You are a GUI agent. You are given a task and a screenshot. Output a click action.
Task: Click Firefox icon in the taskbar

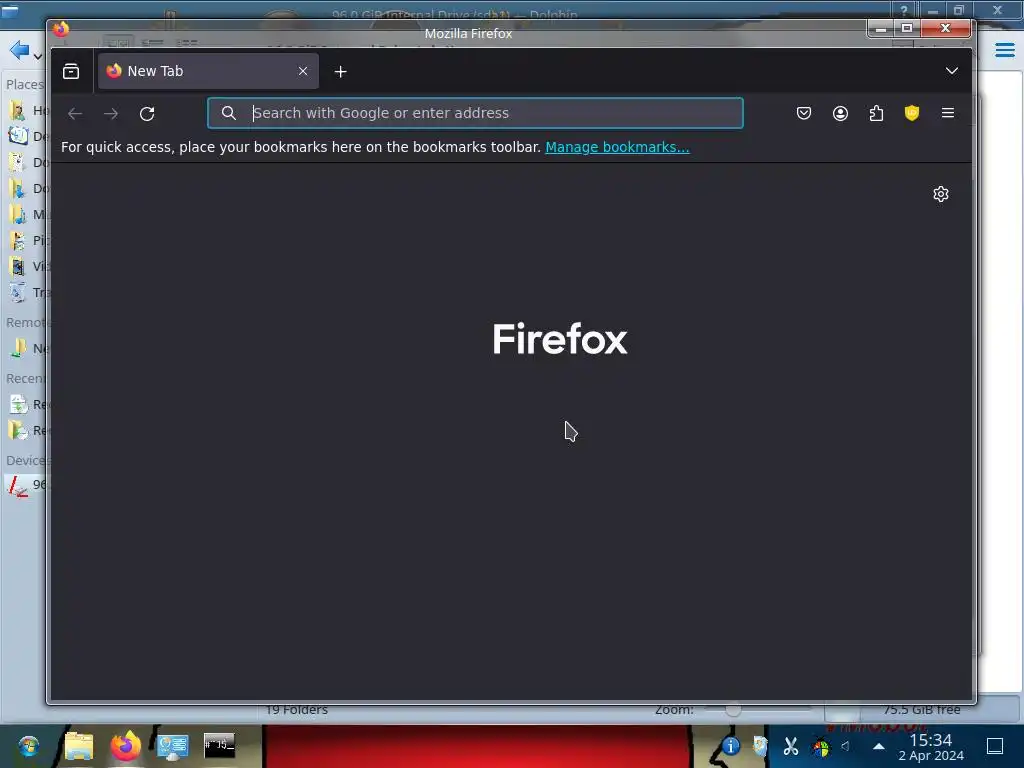(x=125, y=746)
